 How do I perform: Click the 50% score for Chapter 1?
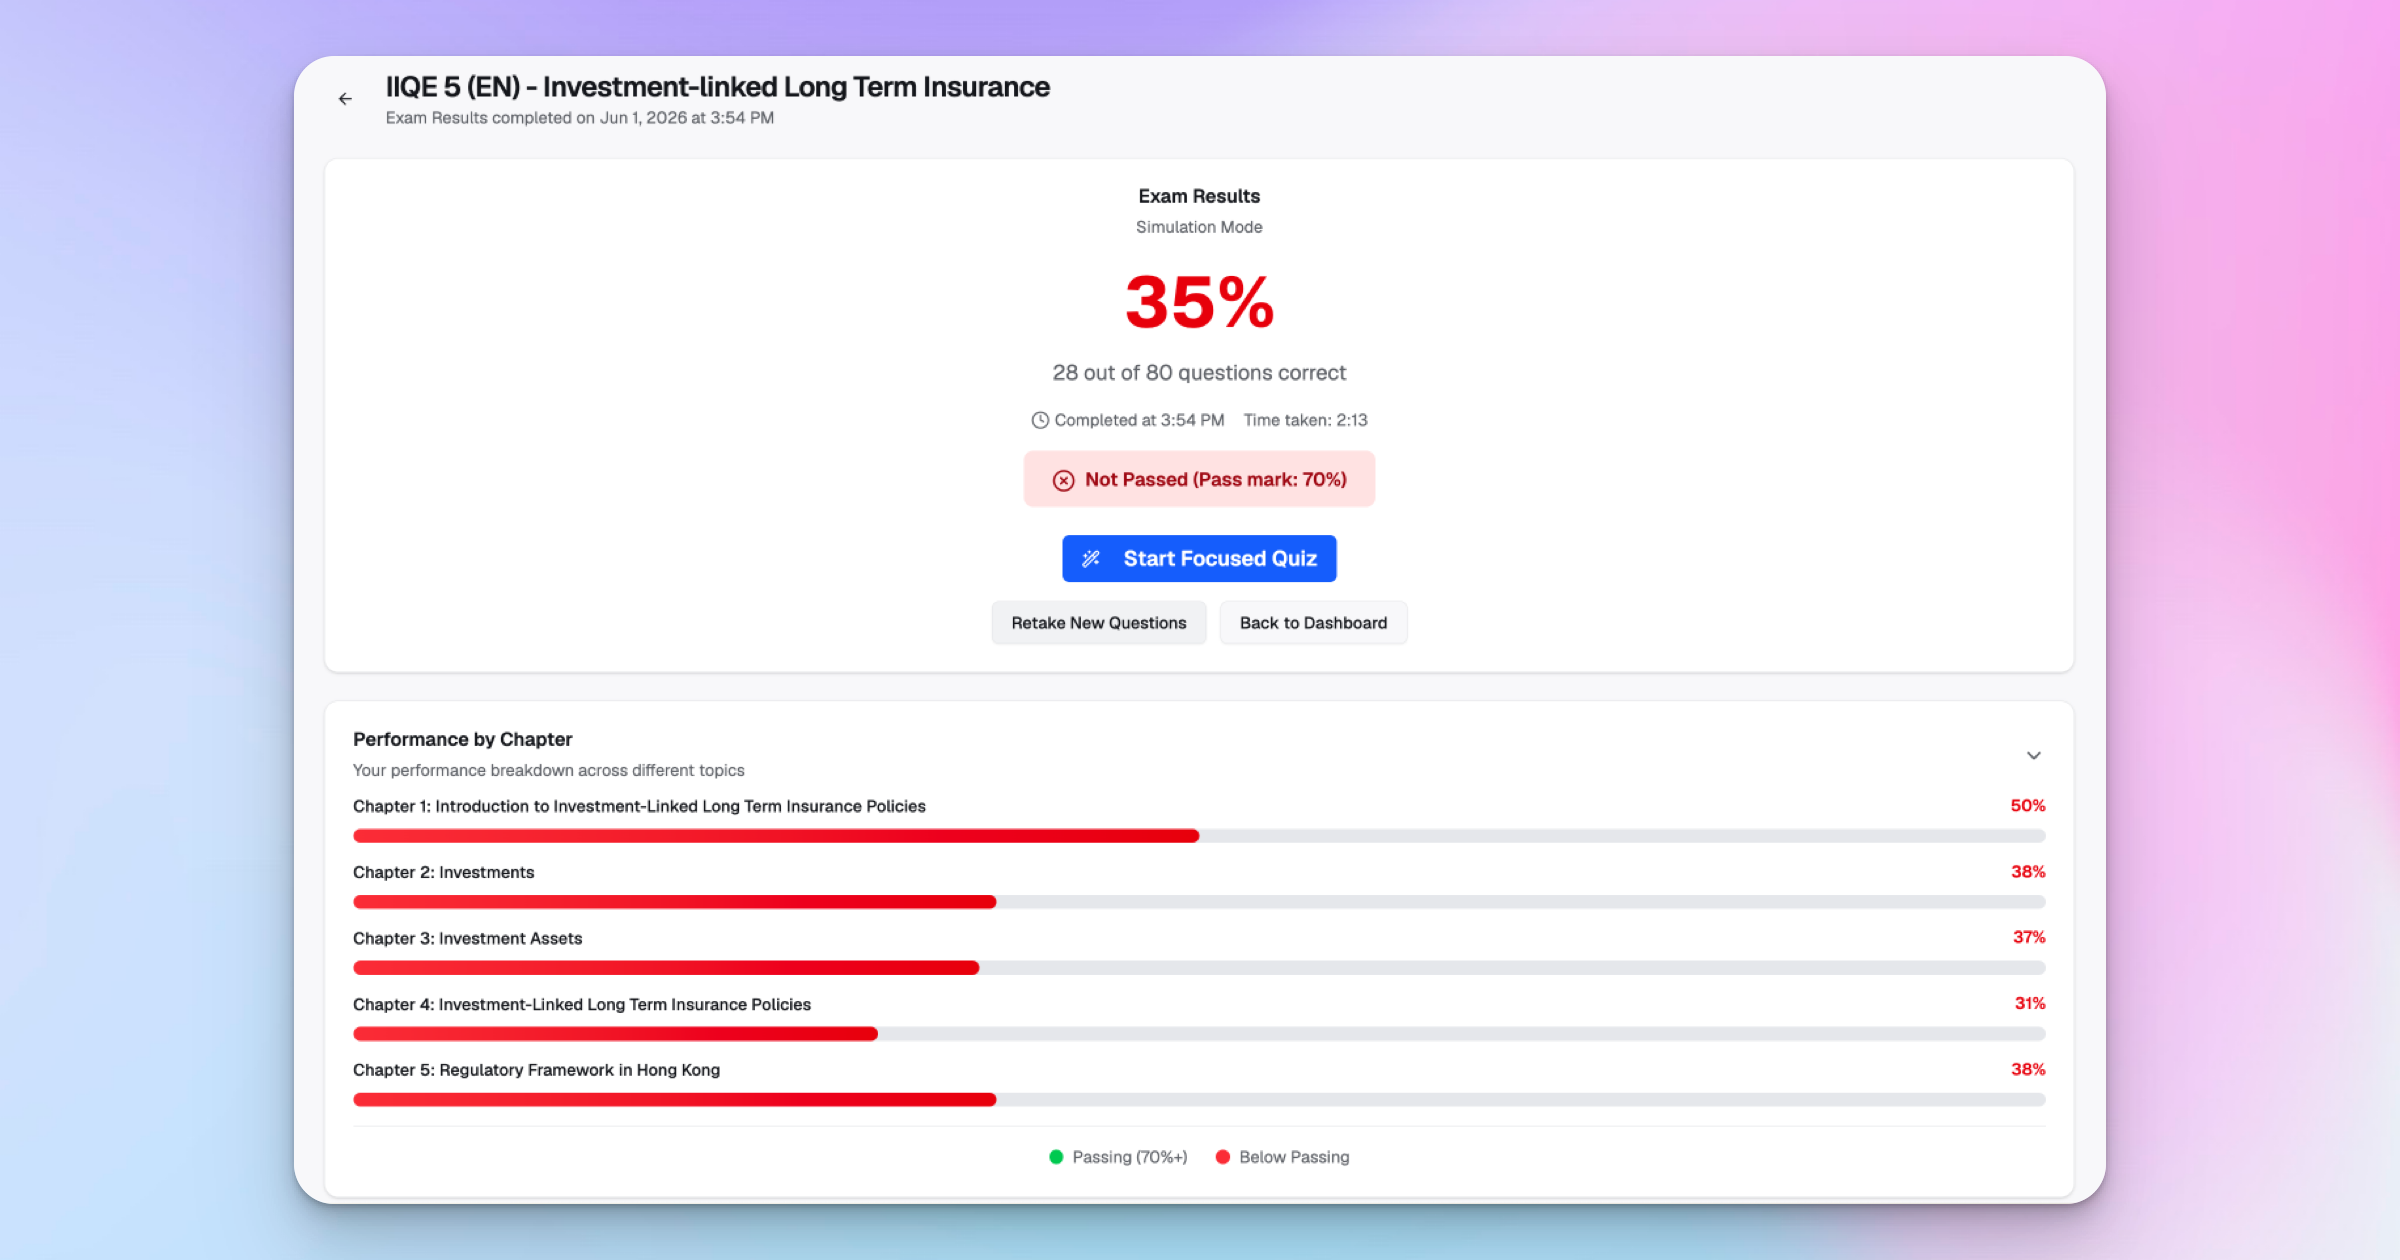coord(2028,806)
